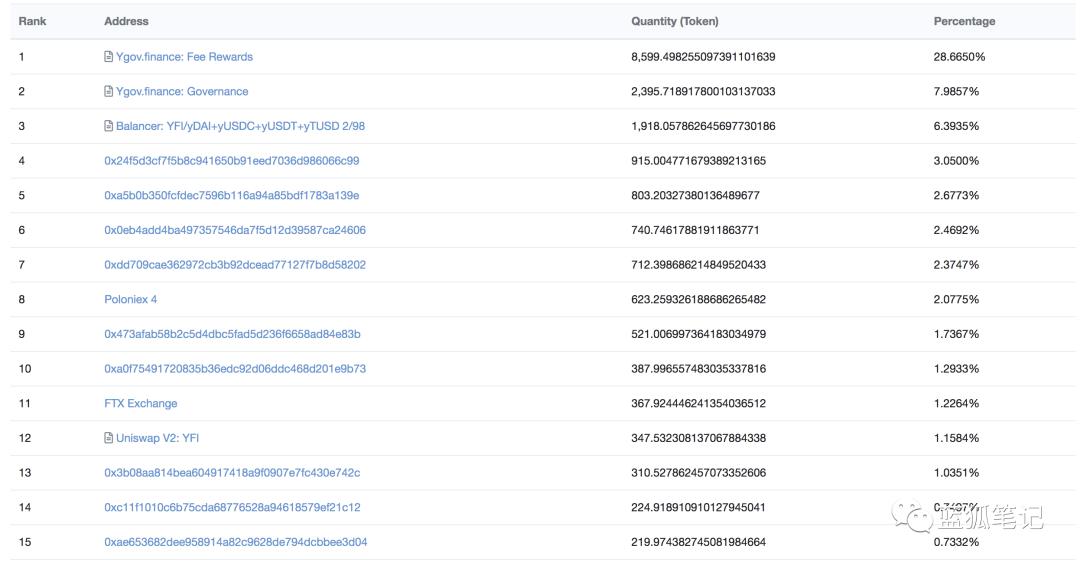Open address 0xc11f1010c6b75cda68776528a94618579ef21c12
This screenshot has width=1080, height=565.
[232, 507]
